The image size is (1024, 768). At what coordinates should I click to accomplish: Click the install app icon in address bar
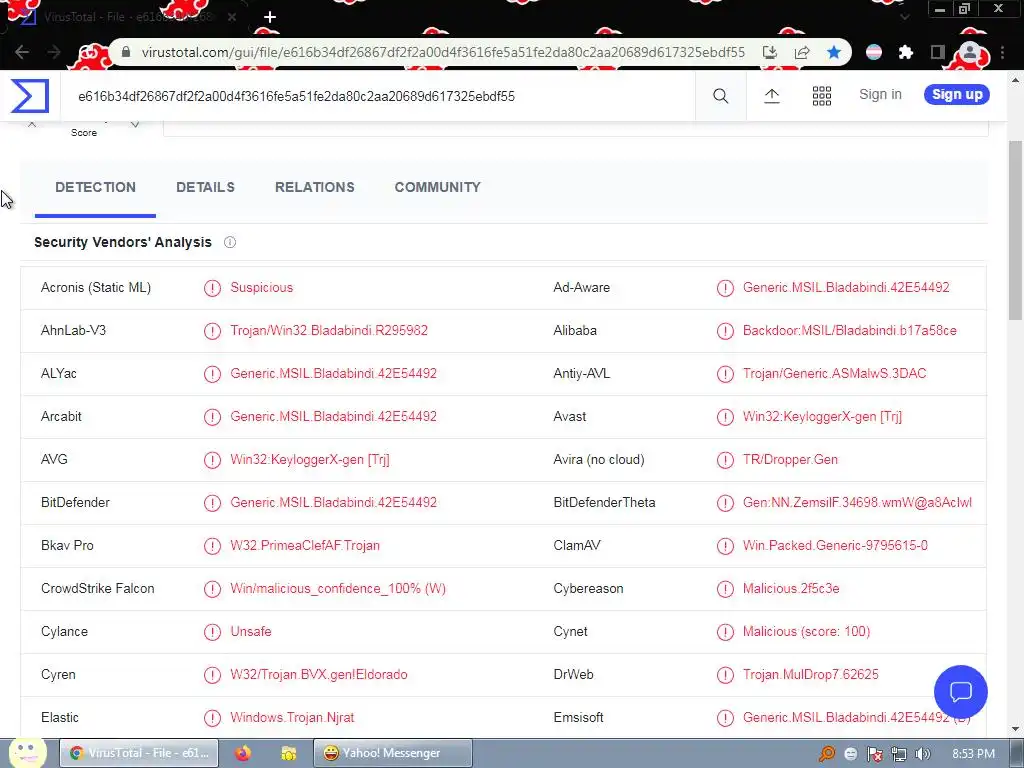770,52
